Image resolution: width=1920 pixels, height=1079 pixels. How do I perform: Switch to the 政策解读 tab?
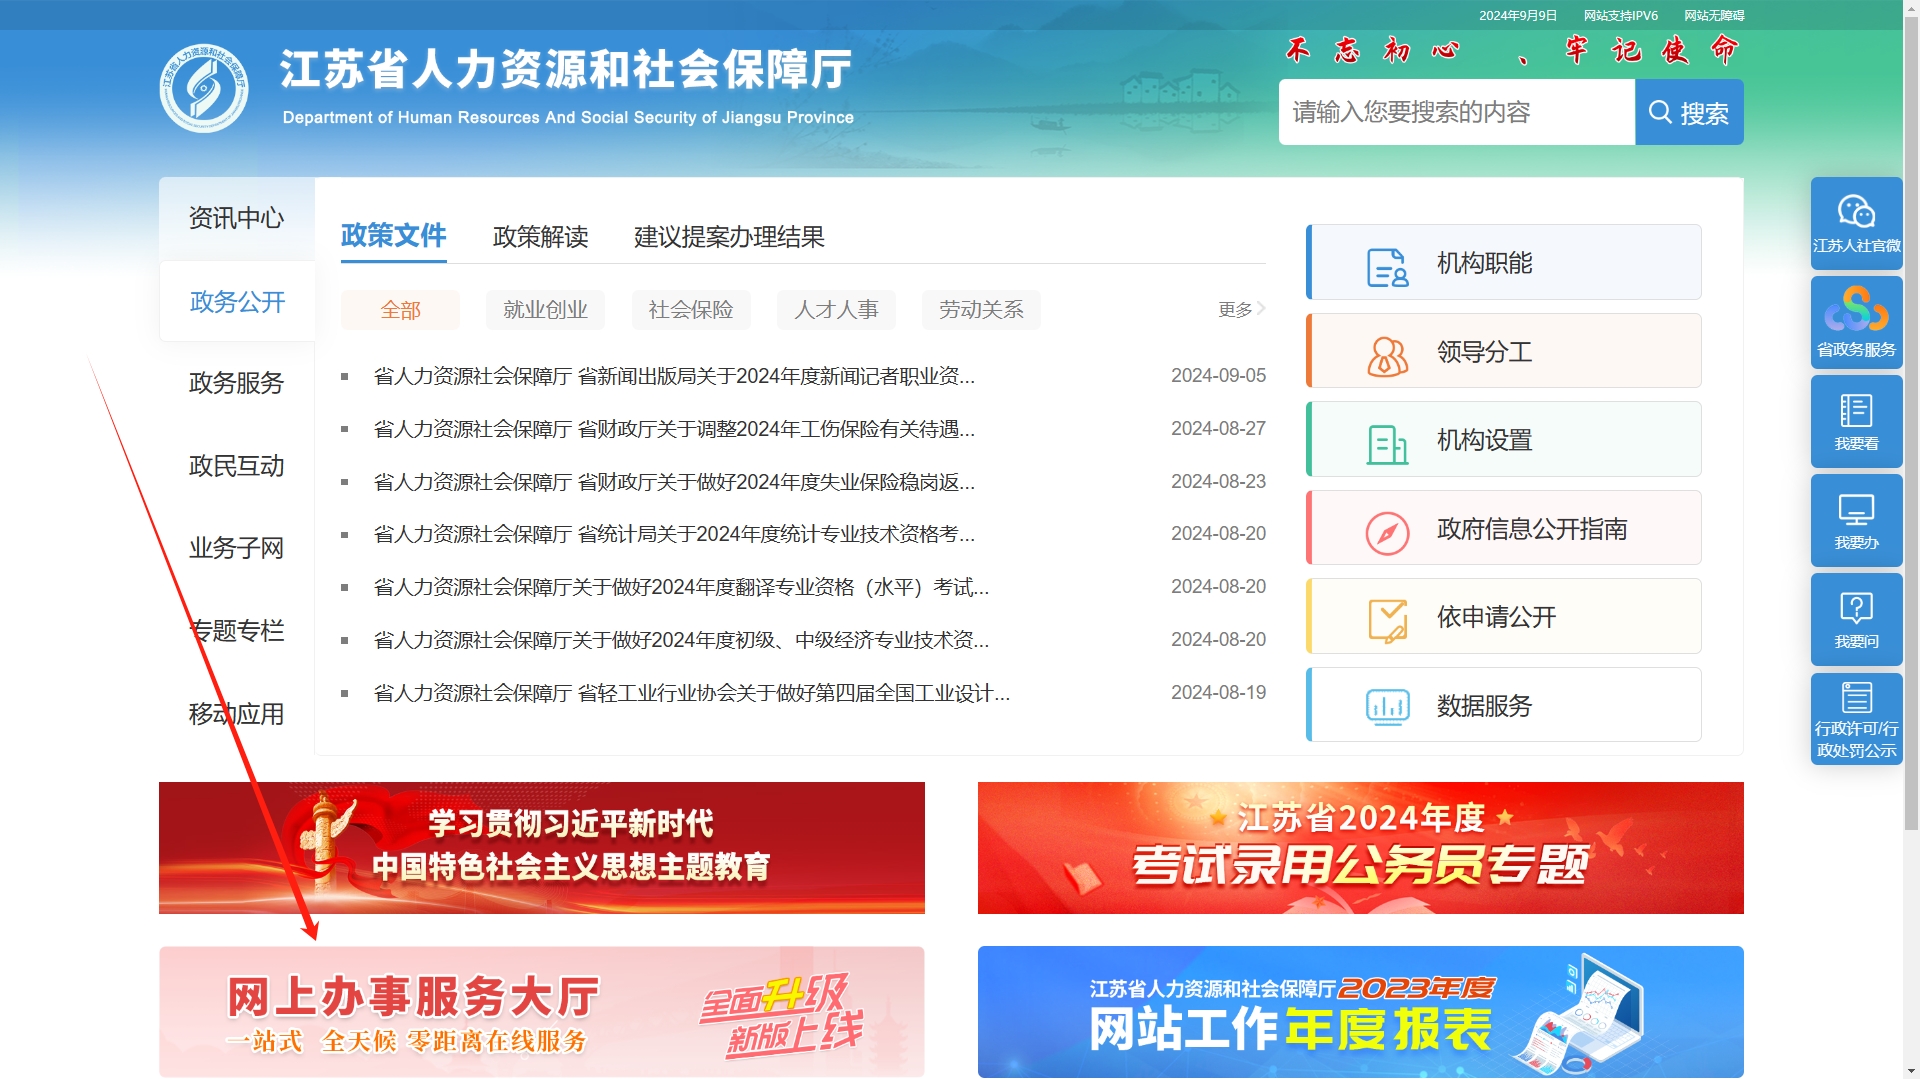tap(540, 237)
